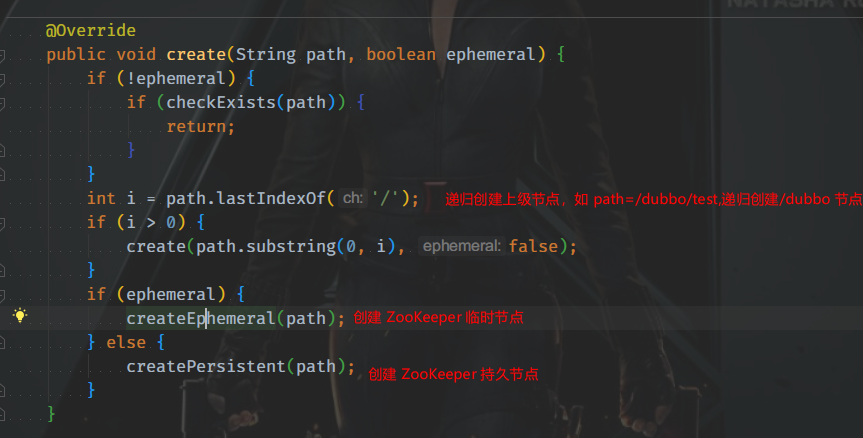Image resolution: width=863 pixels, height=438 pixels.
Task: Fold the "if (checkExists(path))" block marker
Action: click(x=2, y=103)
